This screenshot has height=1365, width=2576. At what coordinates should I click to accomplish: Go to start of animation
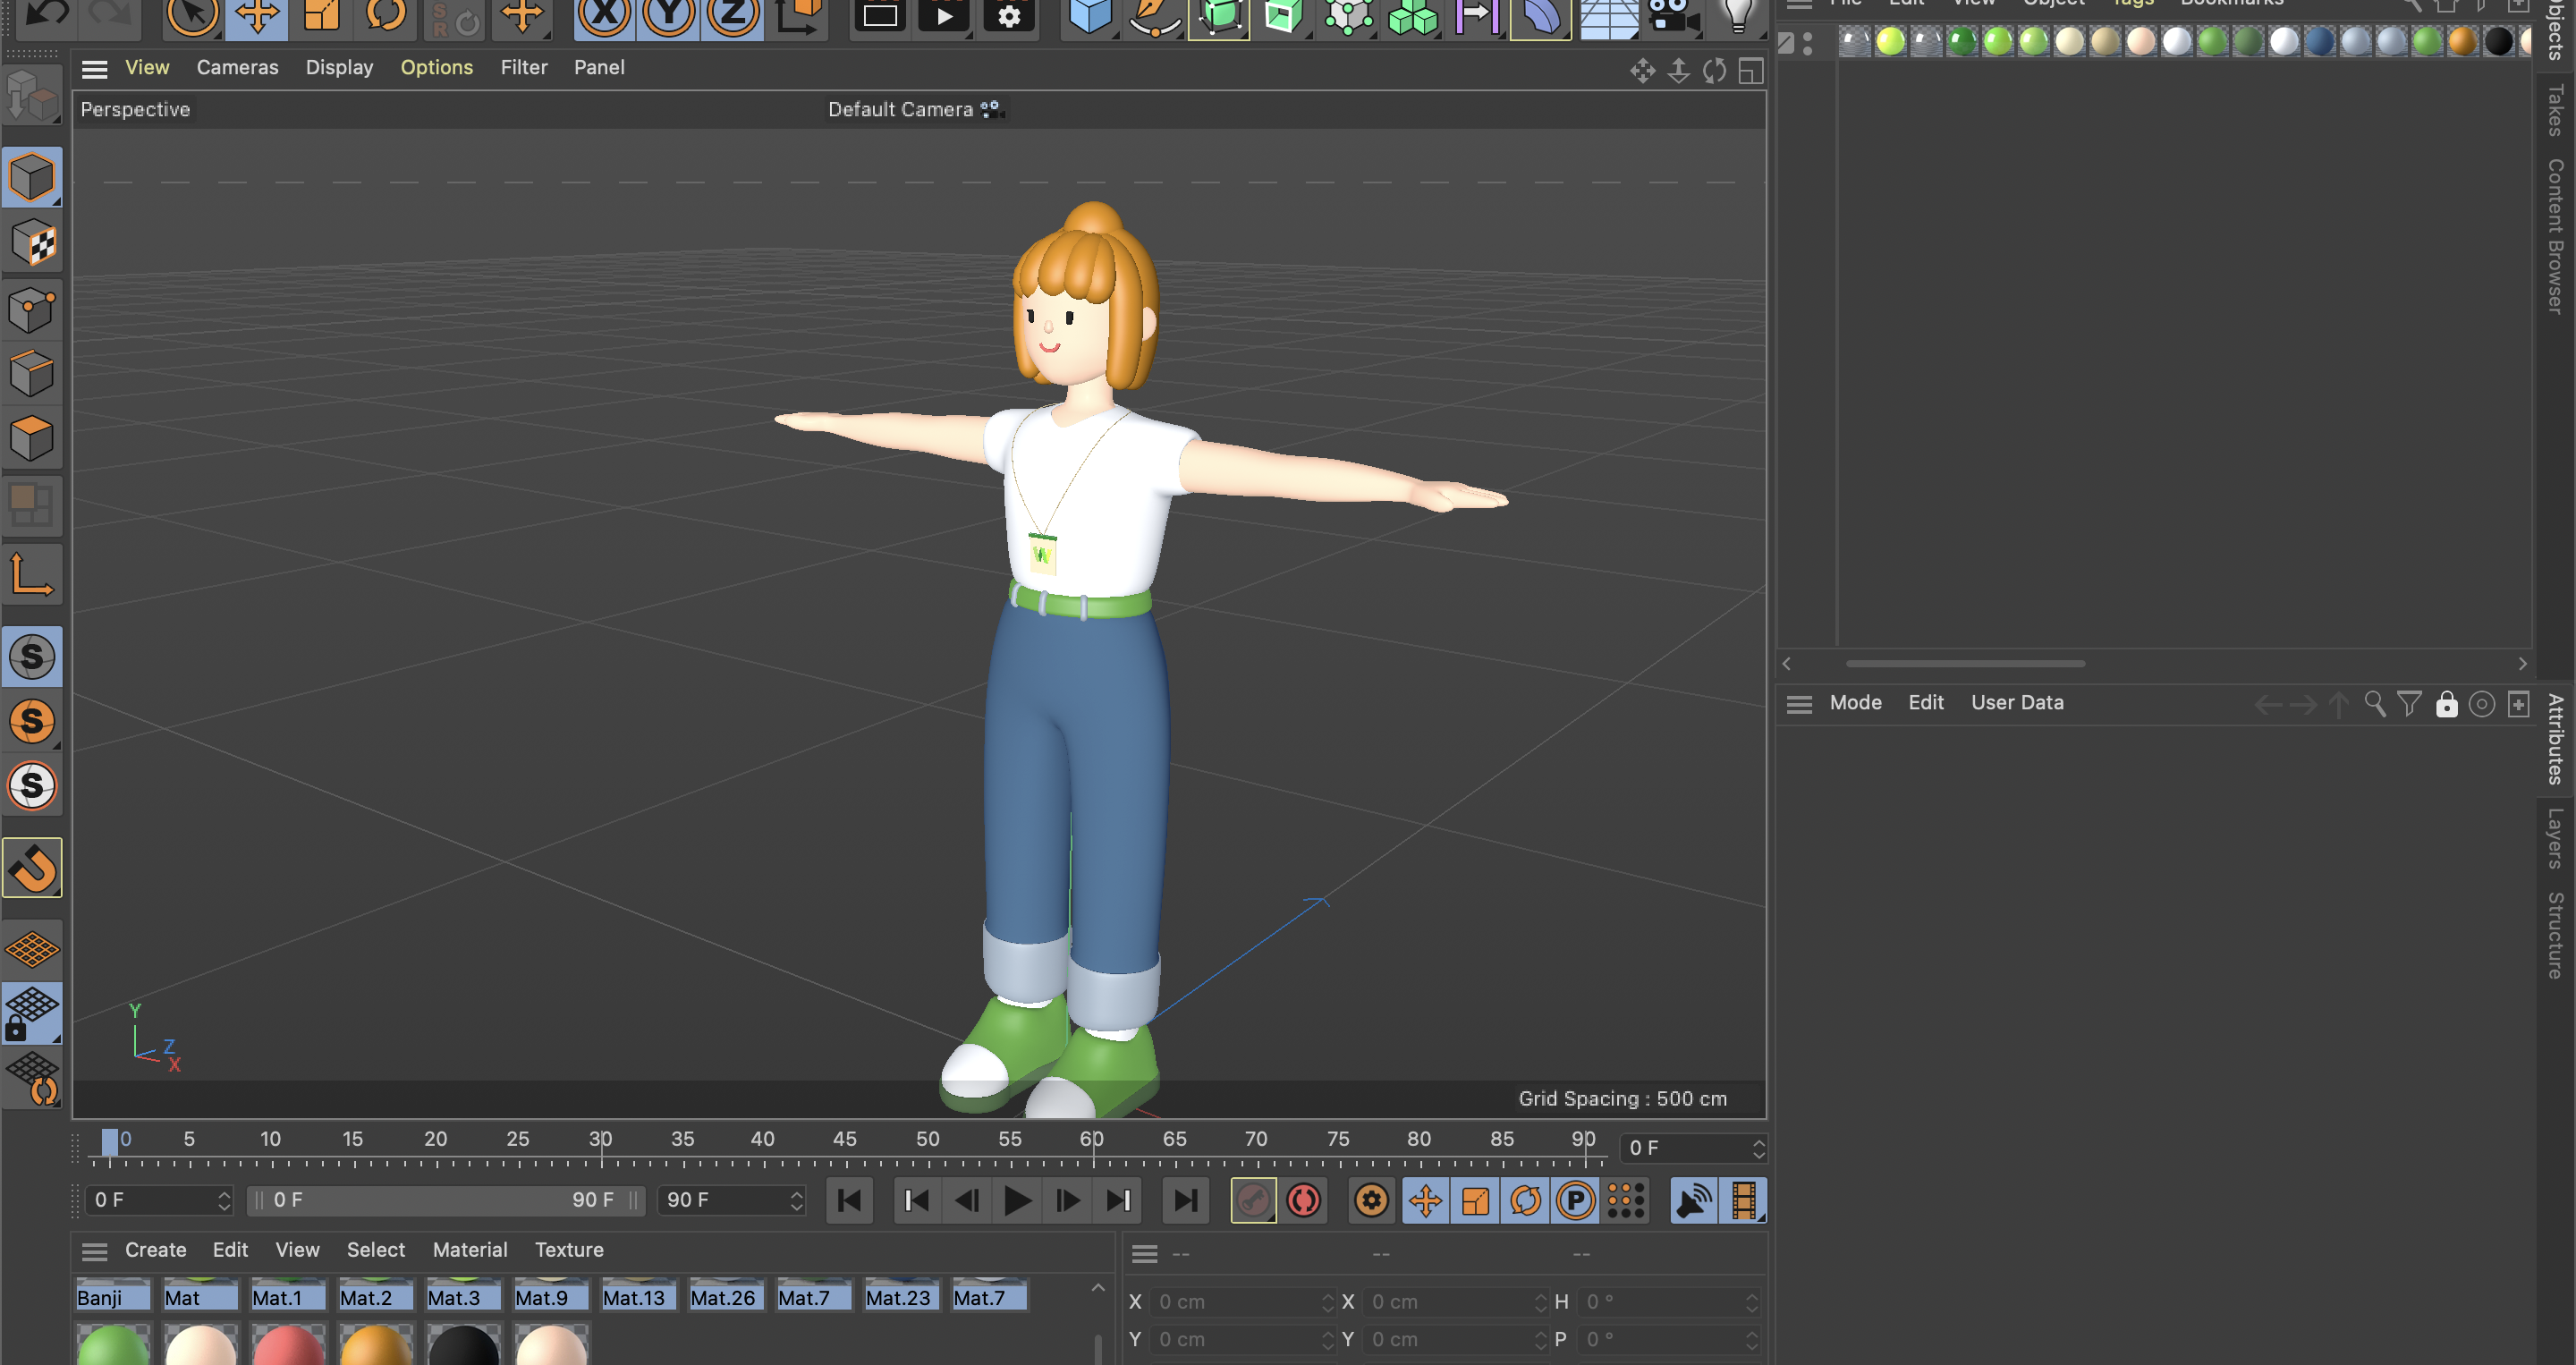849,1200
